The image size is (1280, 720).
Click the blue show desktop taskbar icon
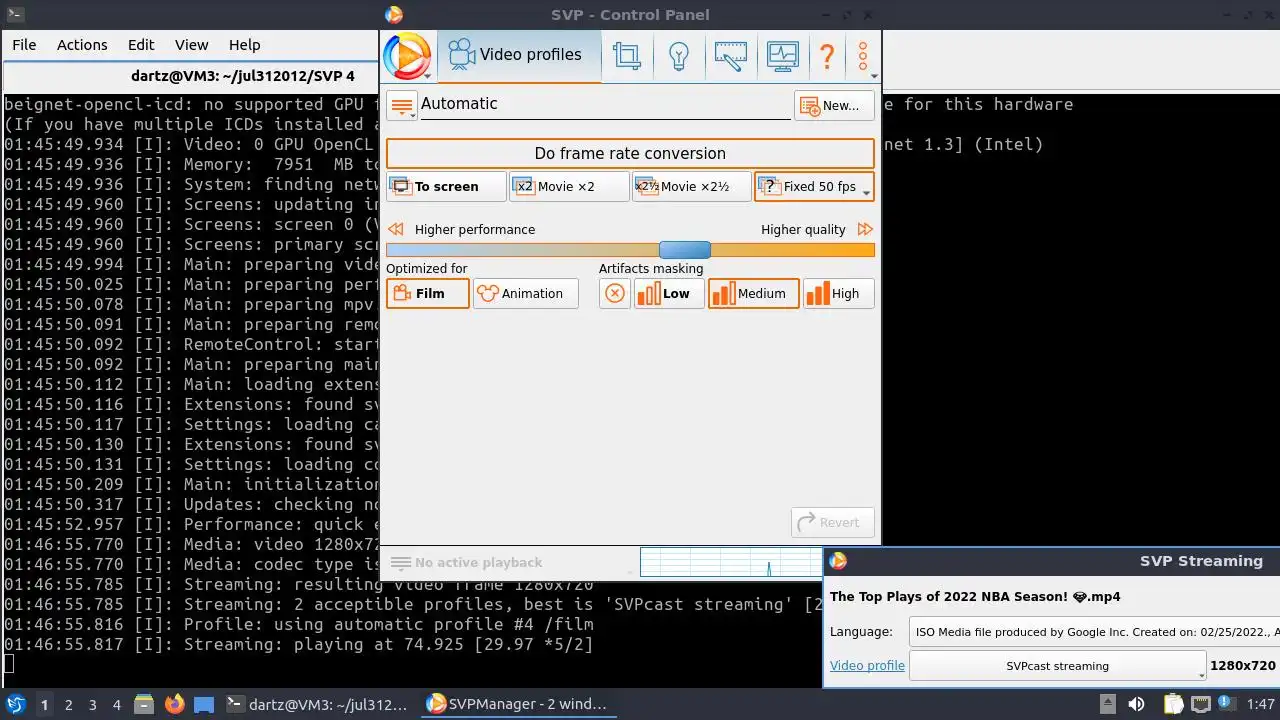(x=204, y=704)
